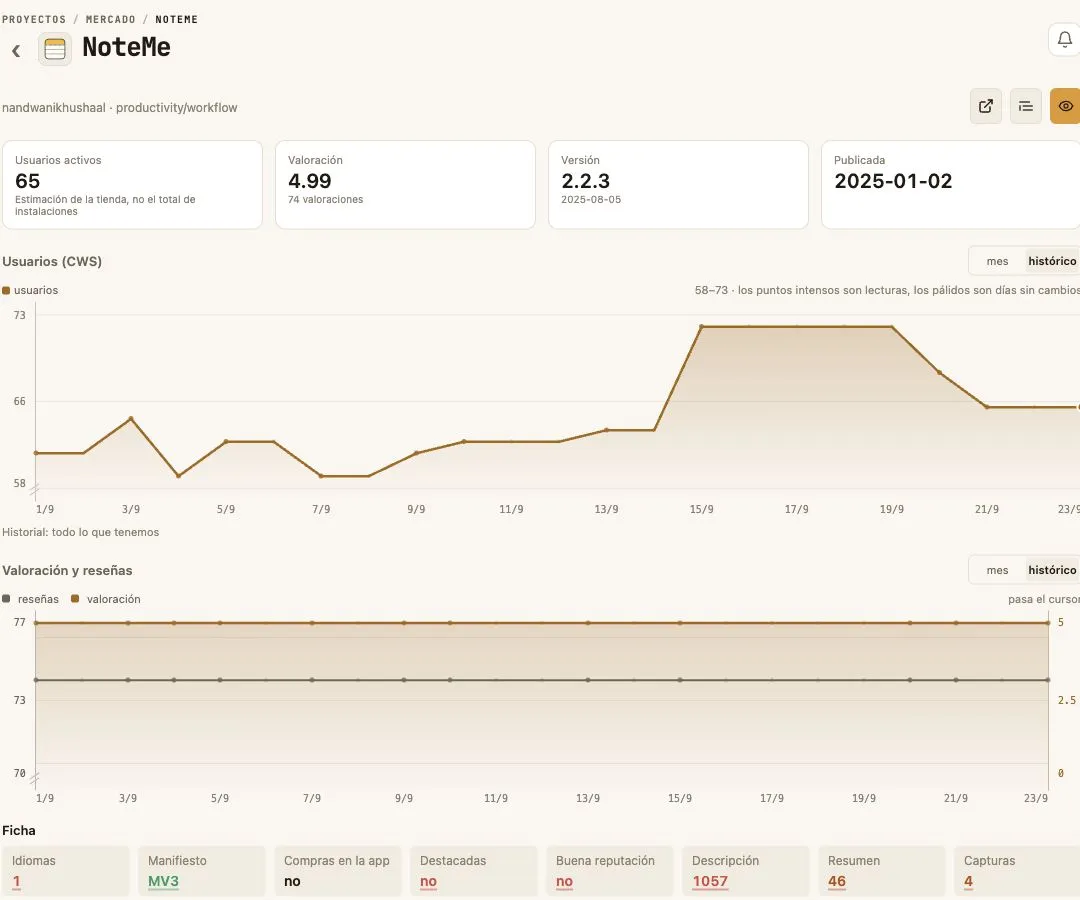The image size is (1080, 900).
Task: Click the Destacadas no value
Action: tap(428, 881)
